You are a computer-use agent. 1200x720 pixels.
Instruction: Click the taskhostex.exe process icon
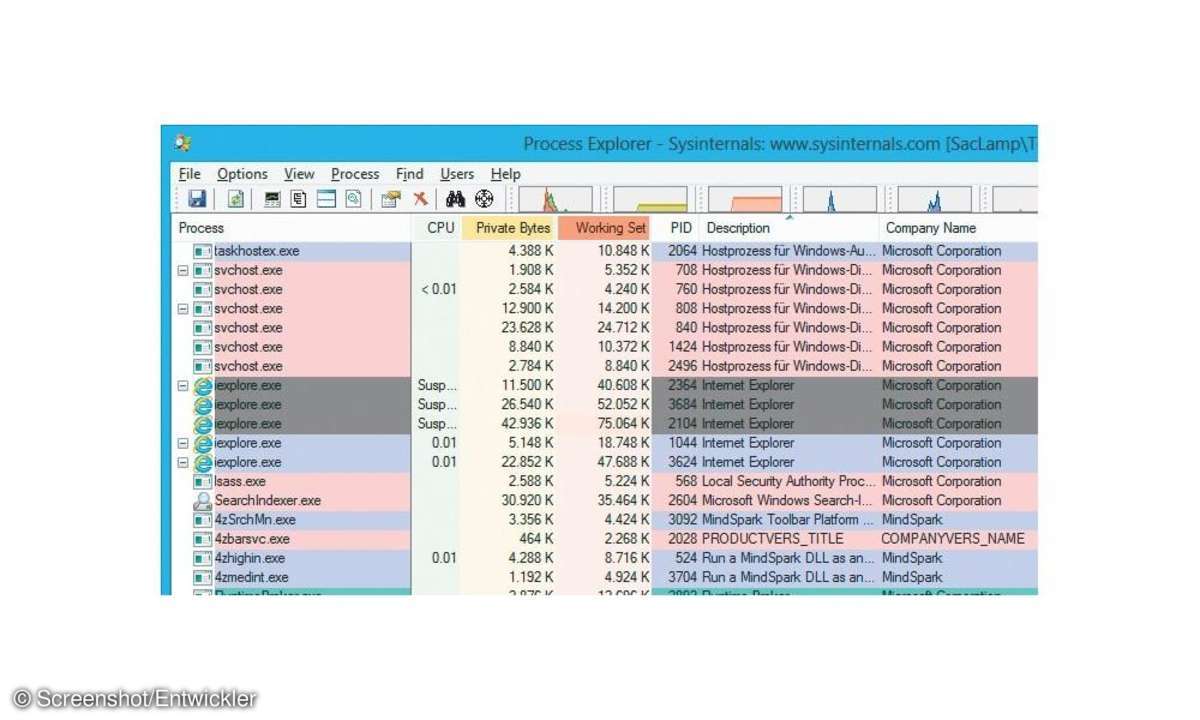[x=203, y=251]
